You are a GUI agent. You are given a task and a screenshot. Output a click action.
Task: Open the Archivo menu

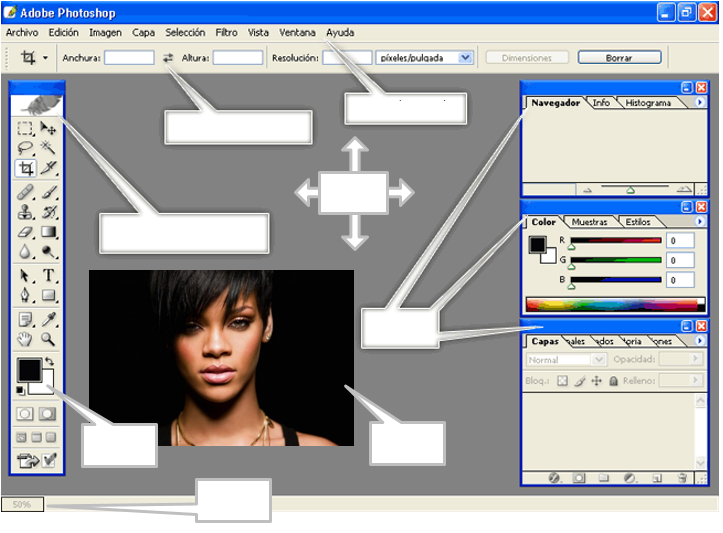(22, 33)
